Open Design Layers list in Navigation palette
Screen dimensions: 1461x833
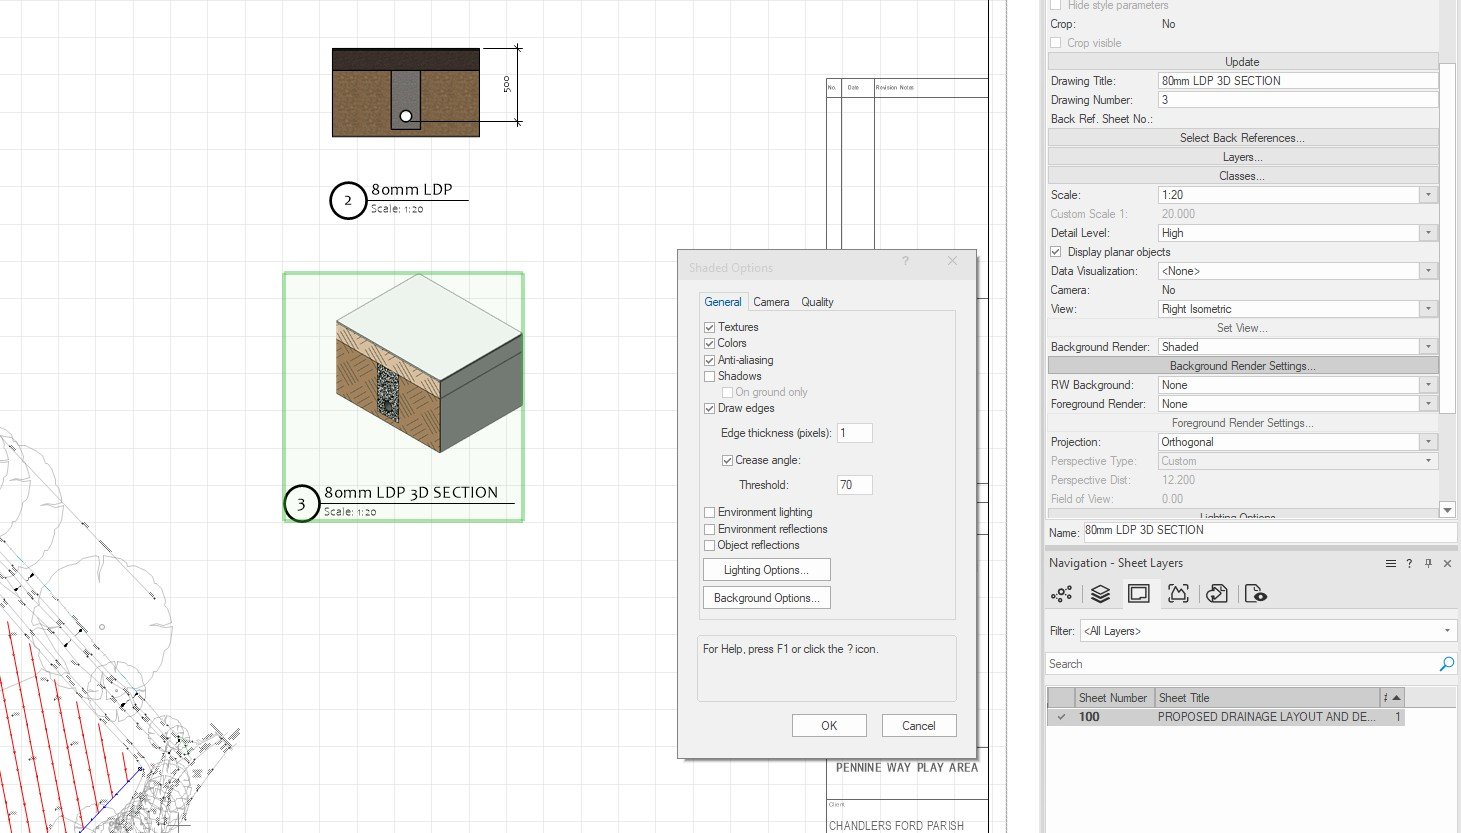click(x=1101, y=594)
